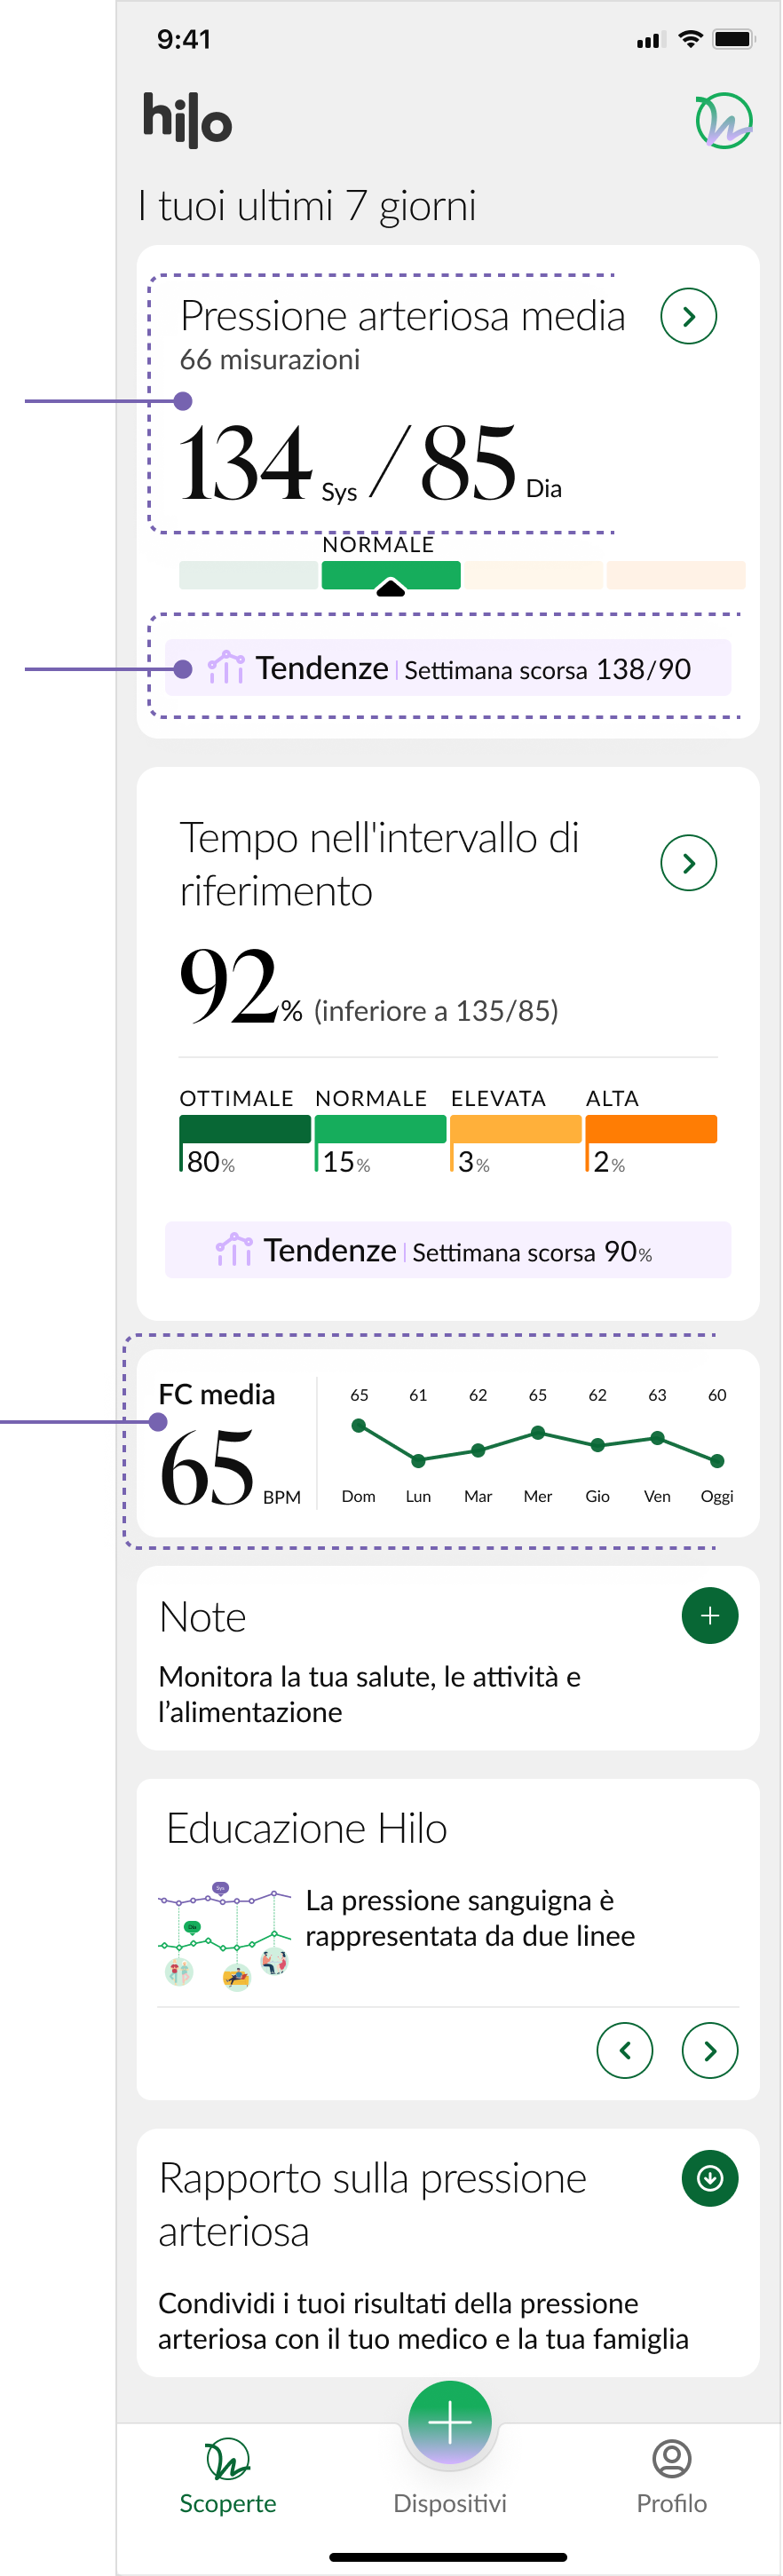Image resolution: width=783 pixels, height=2576 pixels.
Task: Download the Rapporto sulla pressione arteriosa
Action: pos(711,2180)
